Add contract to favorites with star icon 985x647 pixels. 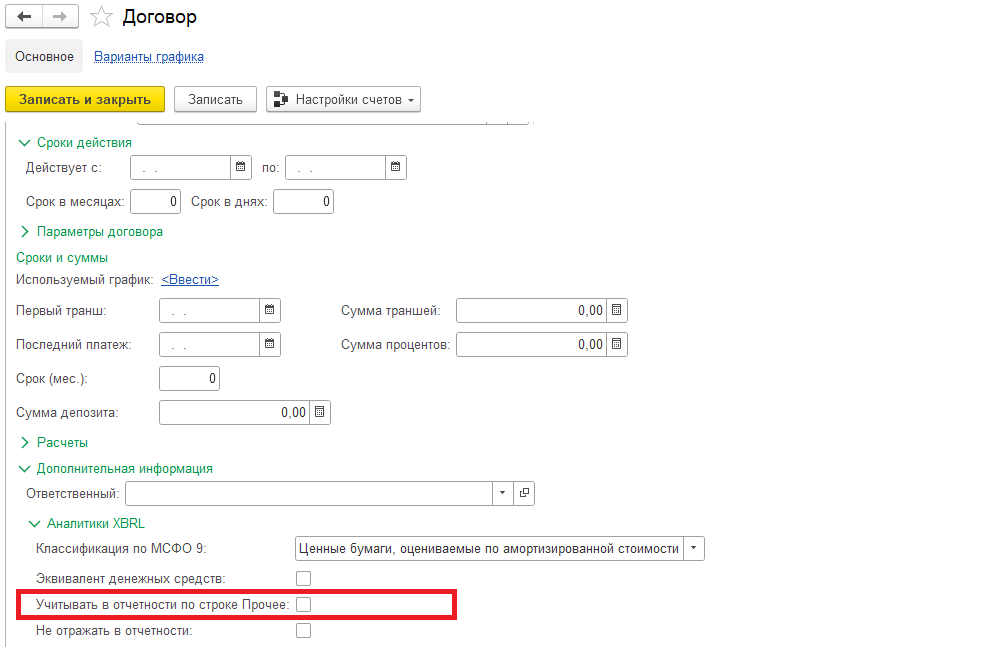pos(100,17)
